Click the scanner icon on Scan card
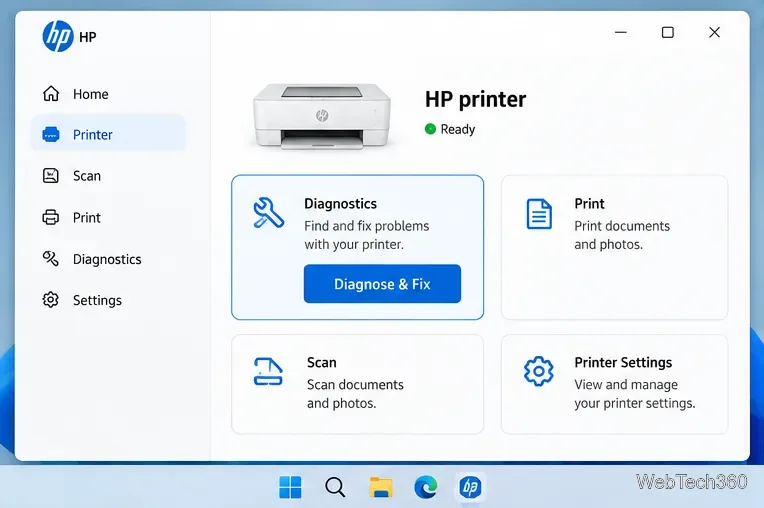 (x=268, y=372)
